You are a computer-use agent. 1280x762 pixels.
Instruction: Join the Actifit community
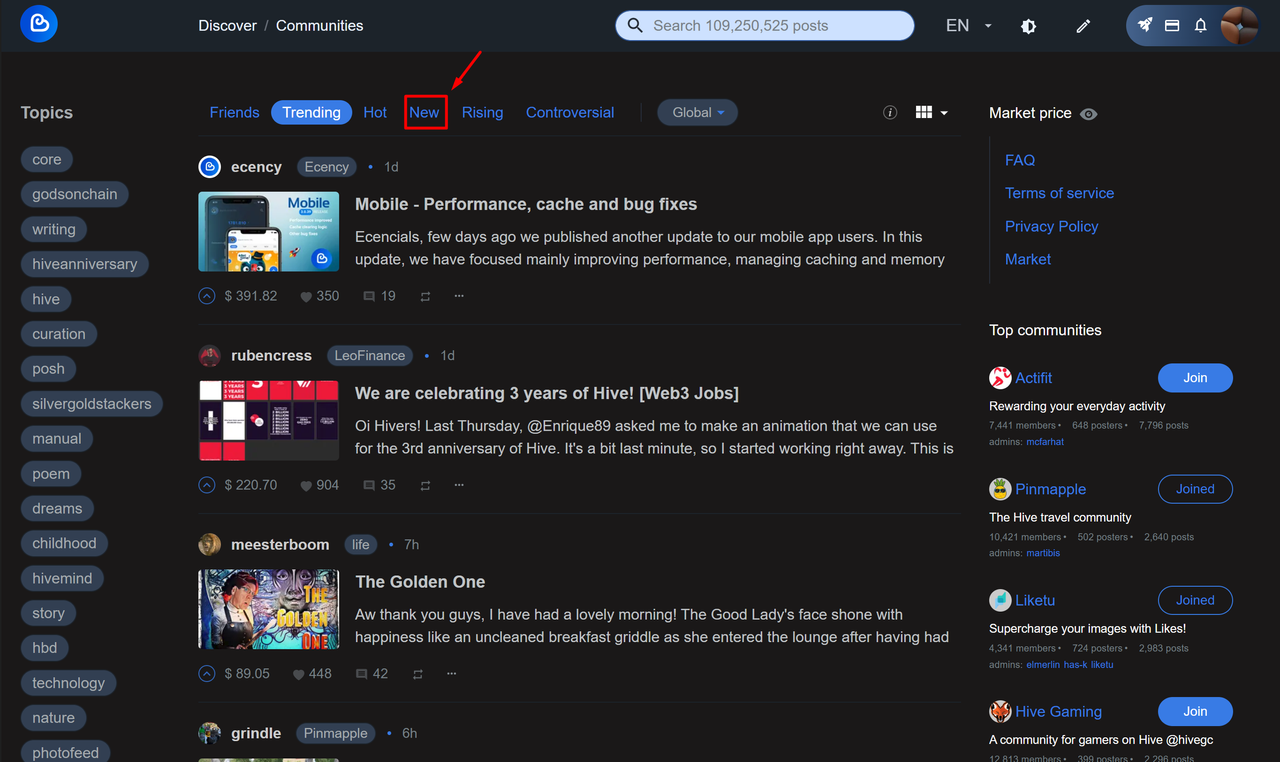click(1195, 378)
